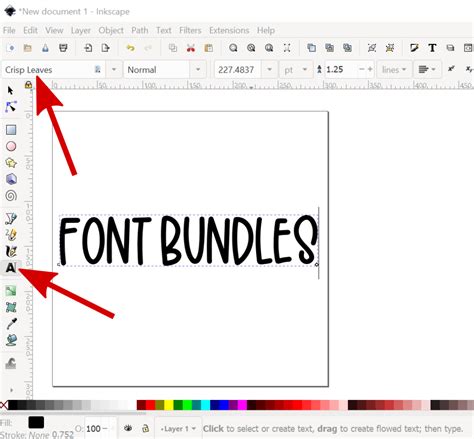
Task: Select the Spiral tool
Action: 11,195
